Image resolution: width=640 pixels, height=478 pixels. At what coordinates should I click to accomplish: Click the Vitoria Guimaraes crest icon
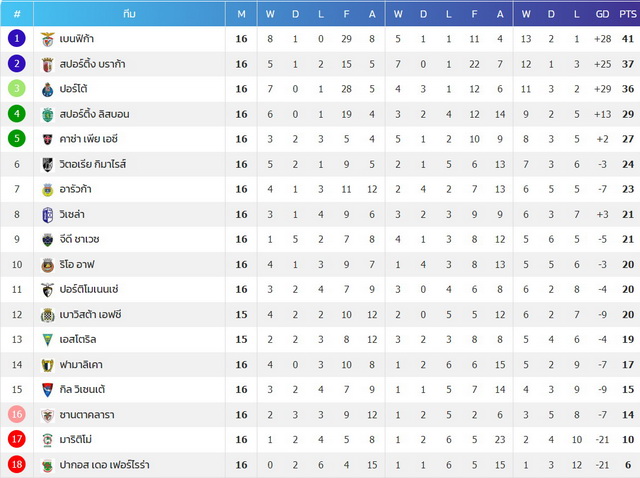click(x=48, y=165)
